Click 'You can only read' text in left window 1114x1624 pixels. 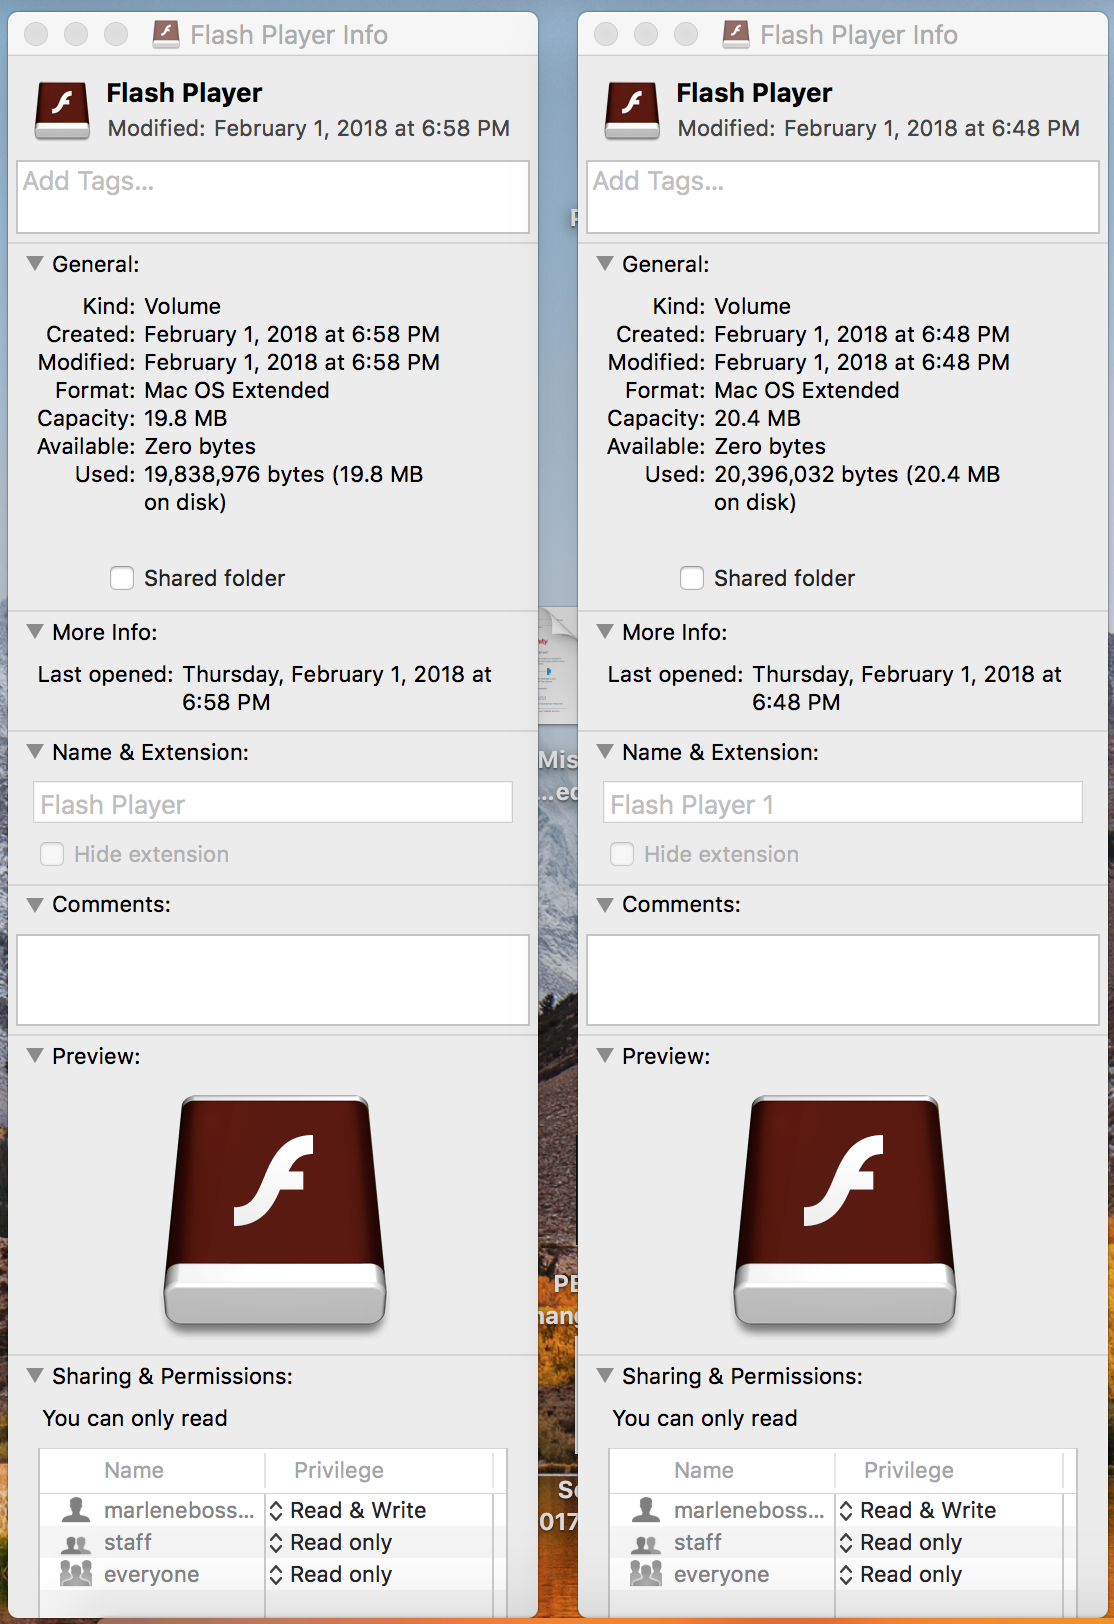pos(135,1418)
